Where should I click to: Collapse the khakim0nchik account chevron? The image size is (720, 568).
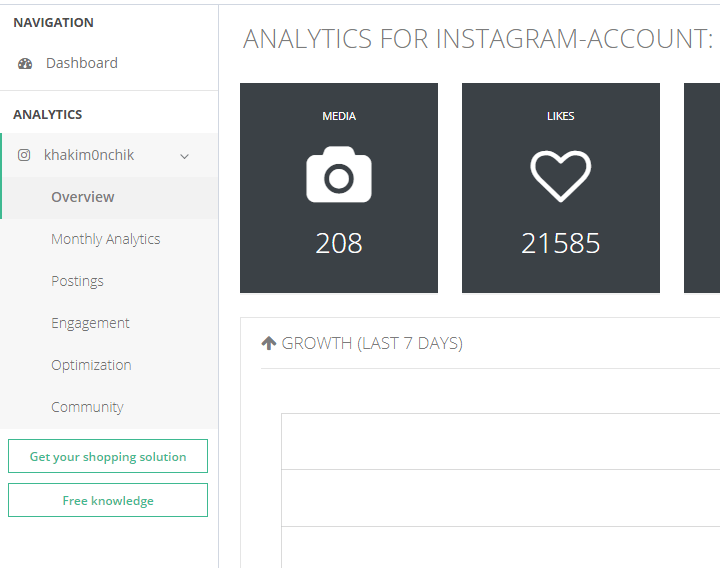coord(184,156)
